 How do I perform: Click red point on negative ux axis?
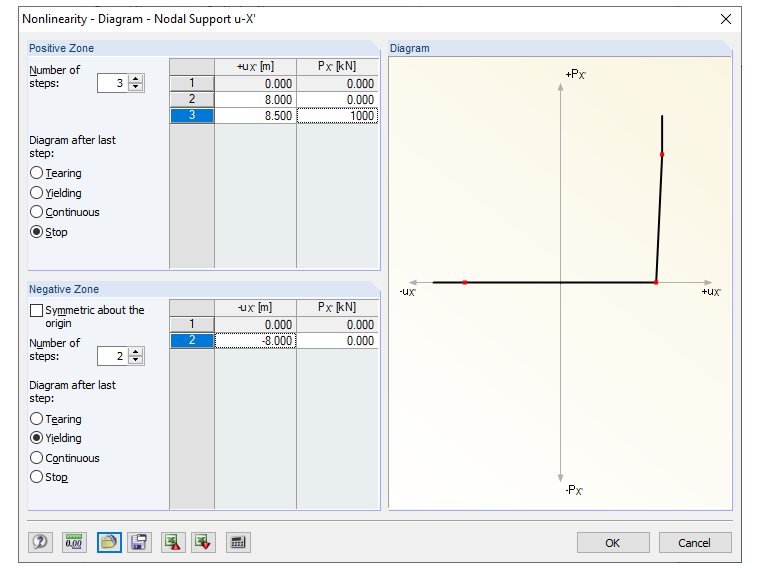pos(465,282)
